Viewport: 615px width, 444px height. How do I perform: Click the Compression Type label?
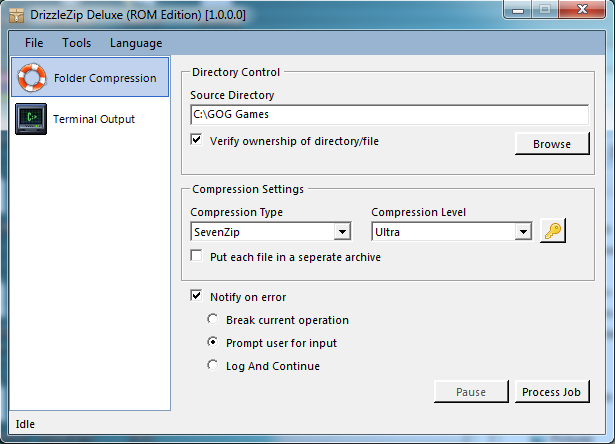pos(237,212)
